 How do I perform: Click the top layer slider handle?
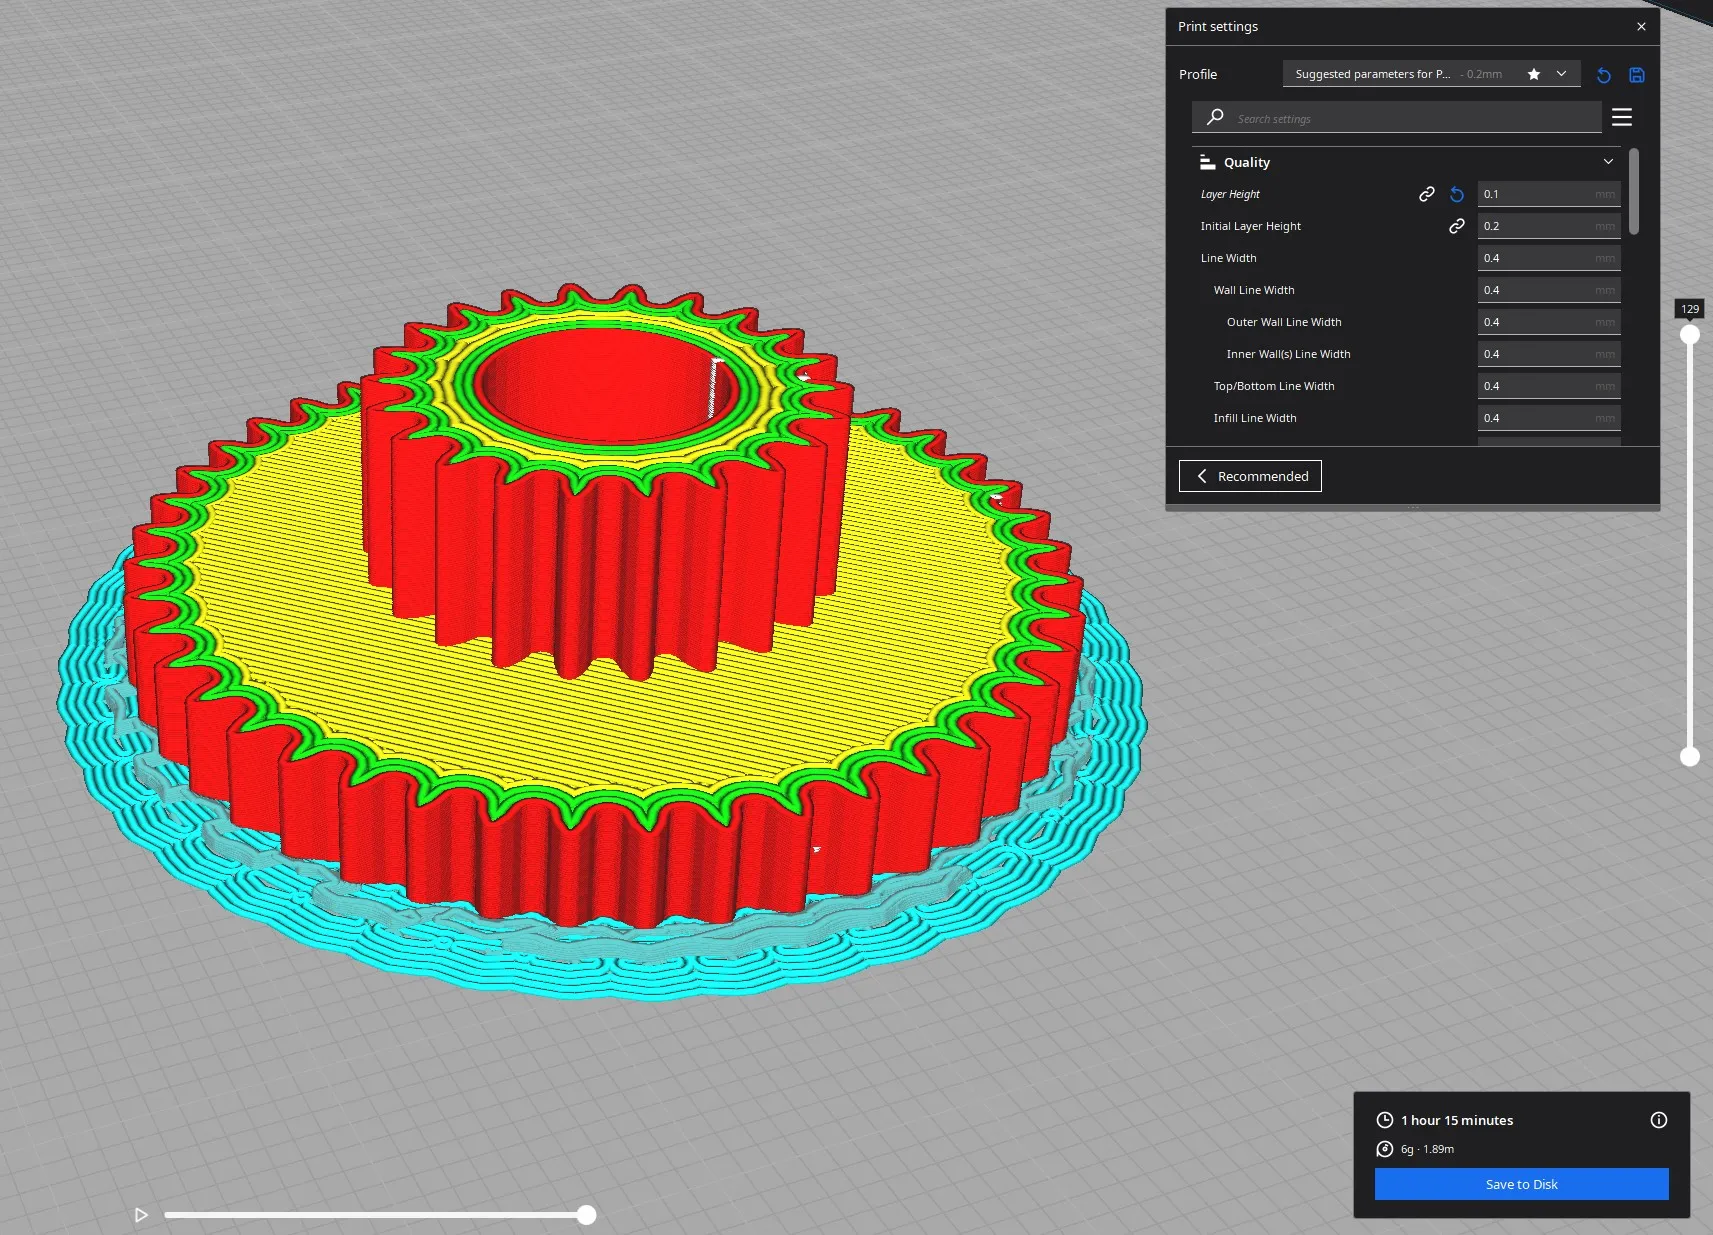(x=1690, y=335)
